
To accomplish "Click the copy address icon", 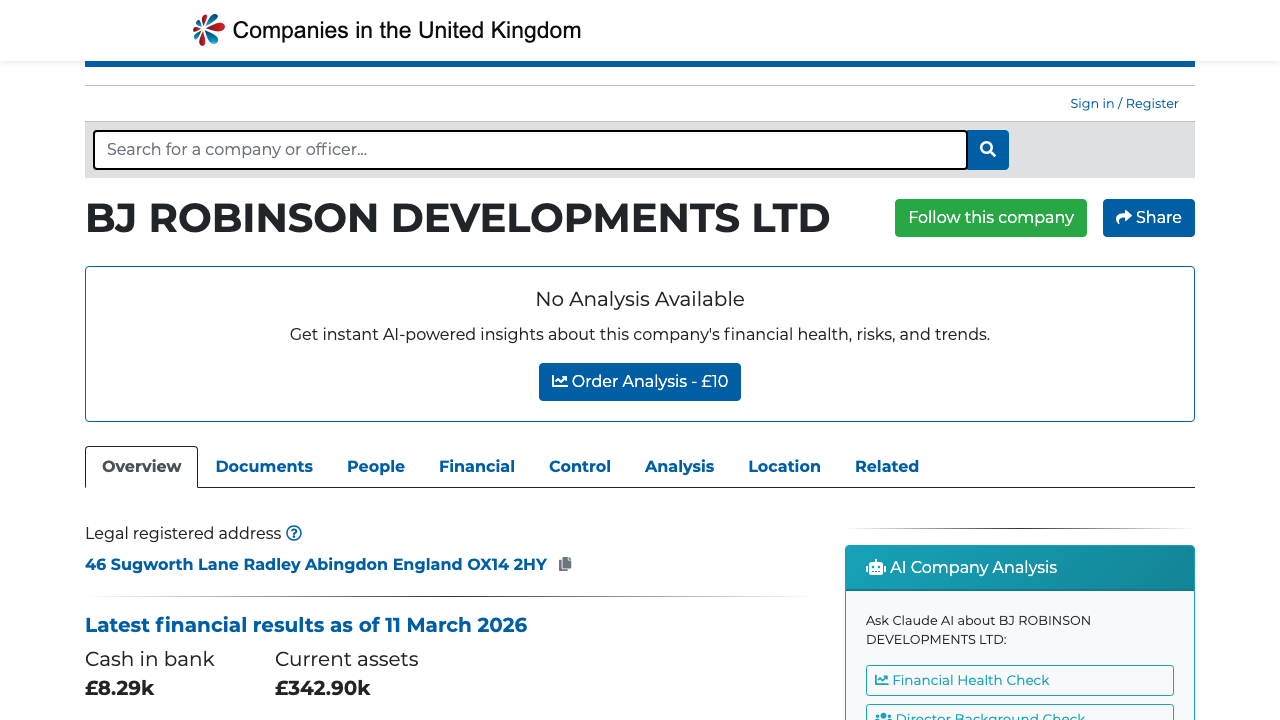I will point(564,563).
